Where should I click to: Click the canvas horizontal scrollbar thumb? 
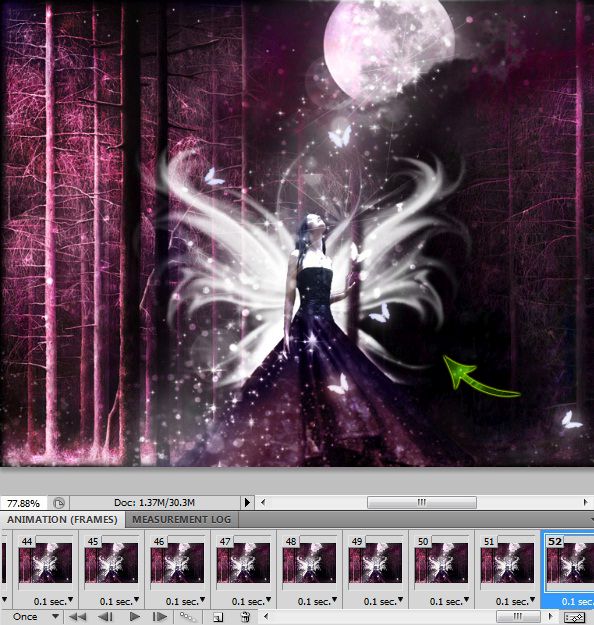point(422,502)
